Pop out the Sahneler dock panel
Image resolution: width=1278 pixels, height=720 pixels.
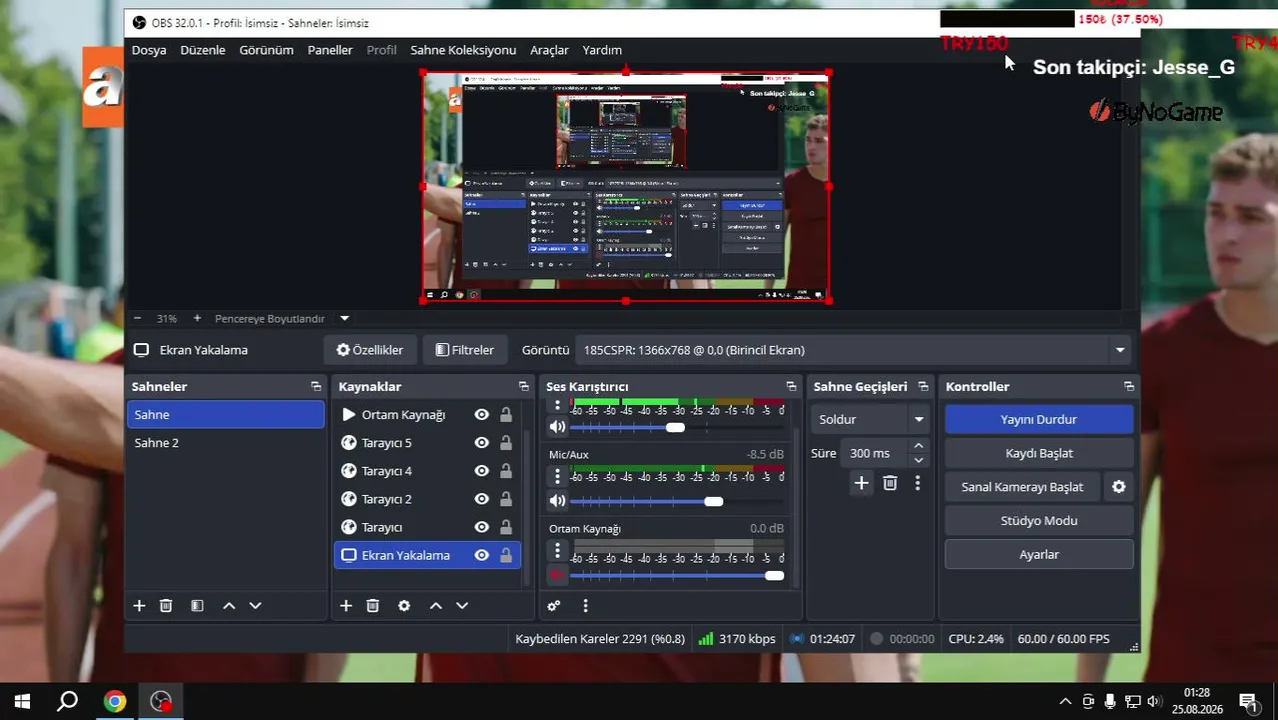point(316,386)
